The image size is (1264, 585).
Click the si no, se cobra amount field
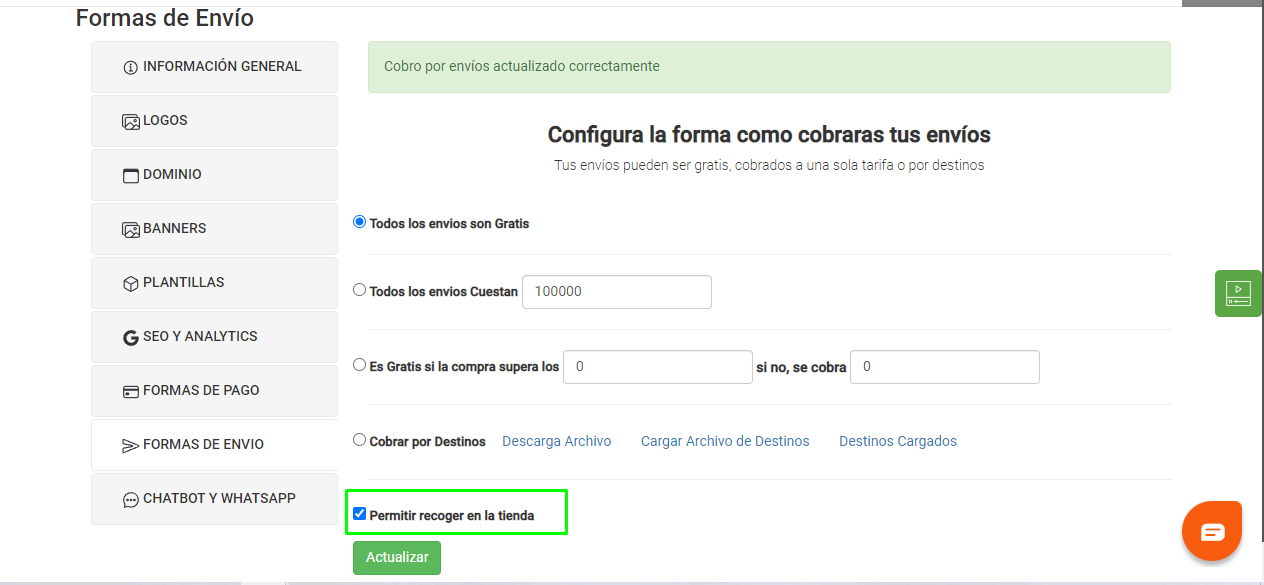[943, 366]
